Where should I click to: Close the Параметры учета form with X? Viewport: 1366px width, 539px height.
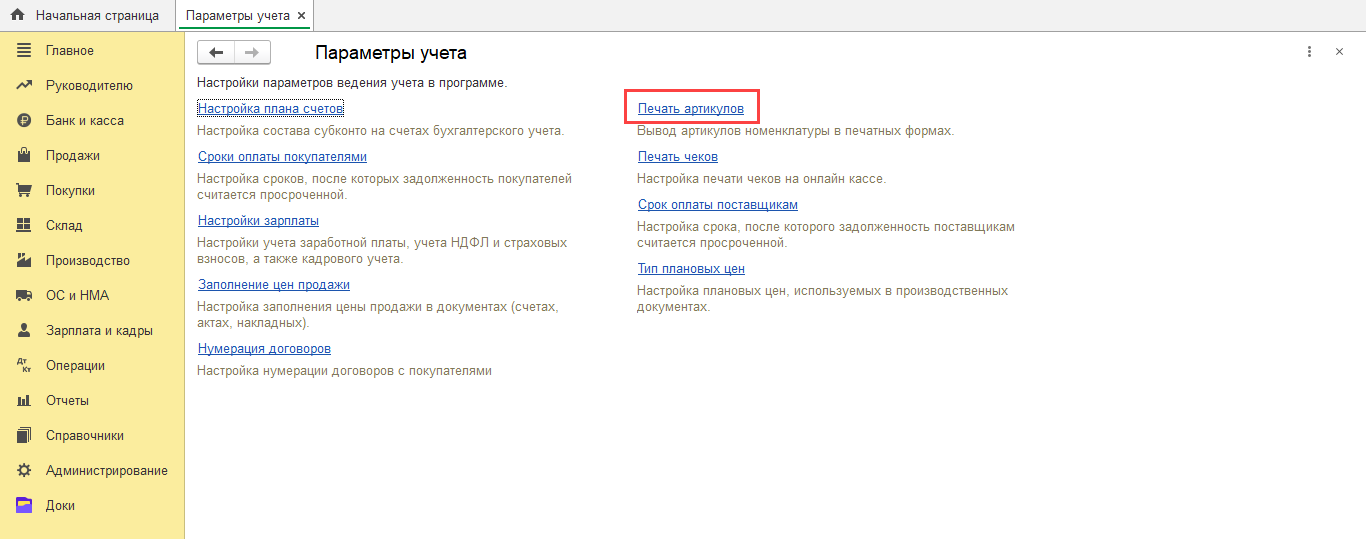pos(1339,52)
